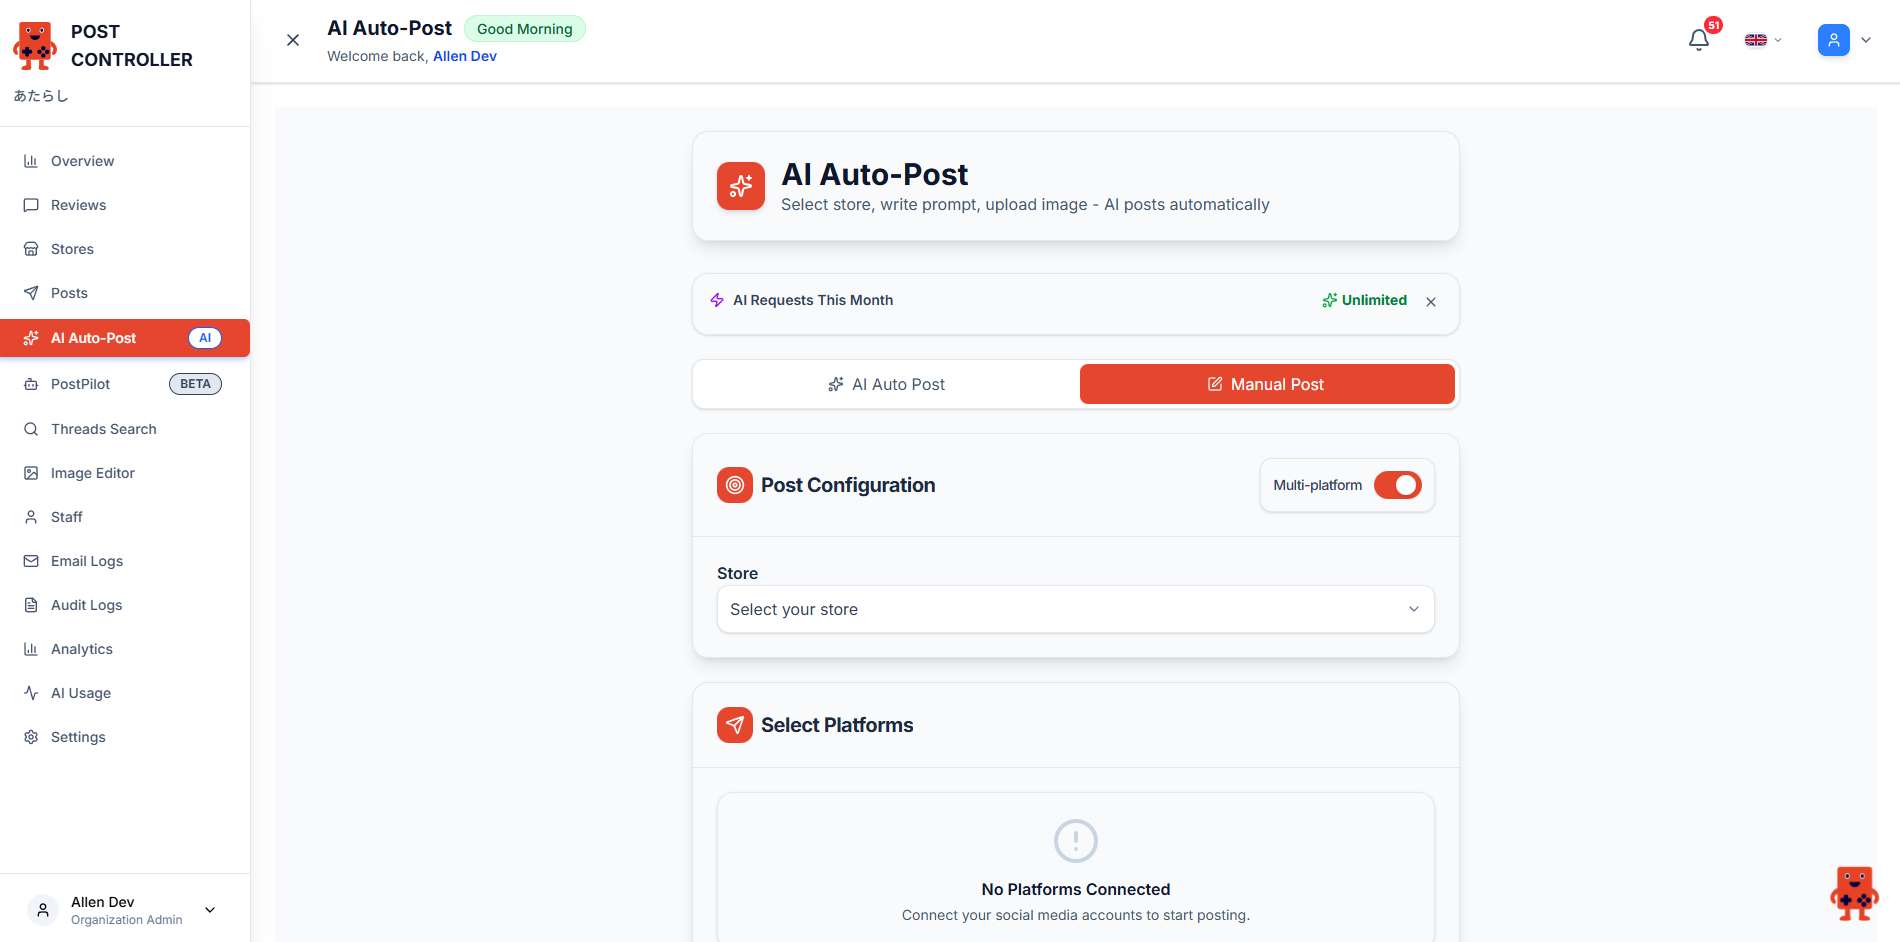
Task: Go to Settings in sidebar
Action: click(78, 737)
